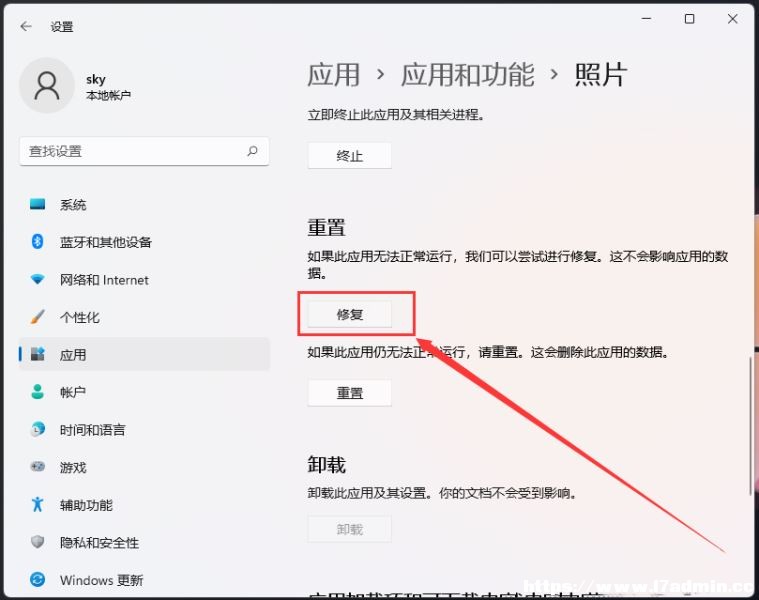Click the vertical scrollbar thumb
The height and width of the screenshot is (600, 759).
coord(751,426)
